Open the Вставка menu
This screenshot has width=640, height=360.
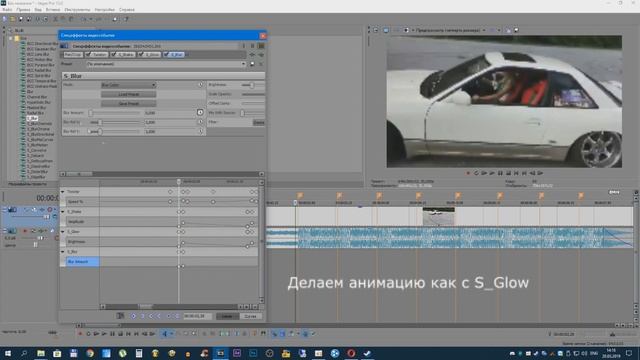[x=53, y=9]
